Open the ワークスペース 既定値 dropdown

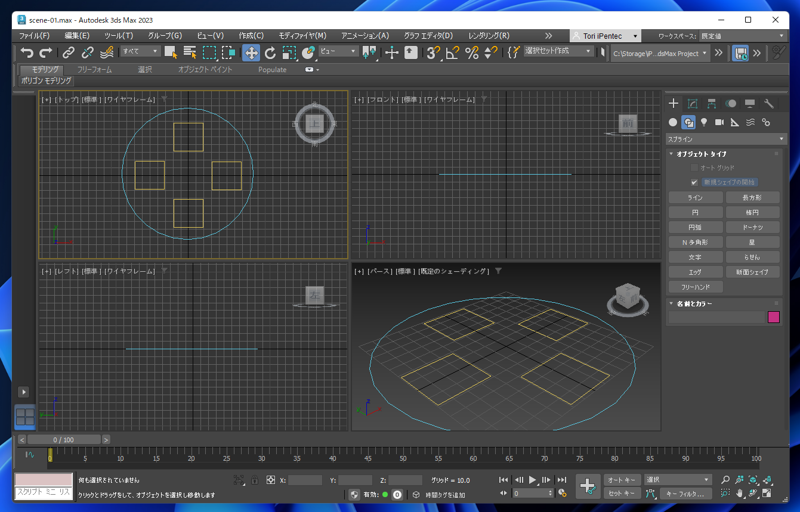[x=743, y=36]
